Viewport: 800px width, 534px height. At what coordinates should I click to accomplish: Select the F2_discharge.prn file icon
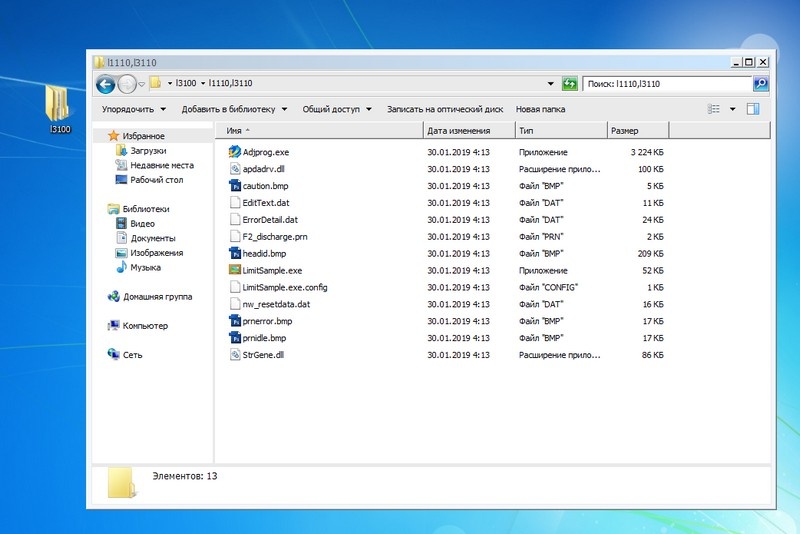pyautogui.click(x=235, y=236)
